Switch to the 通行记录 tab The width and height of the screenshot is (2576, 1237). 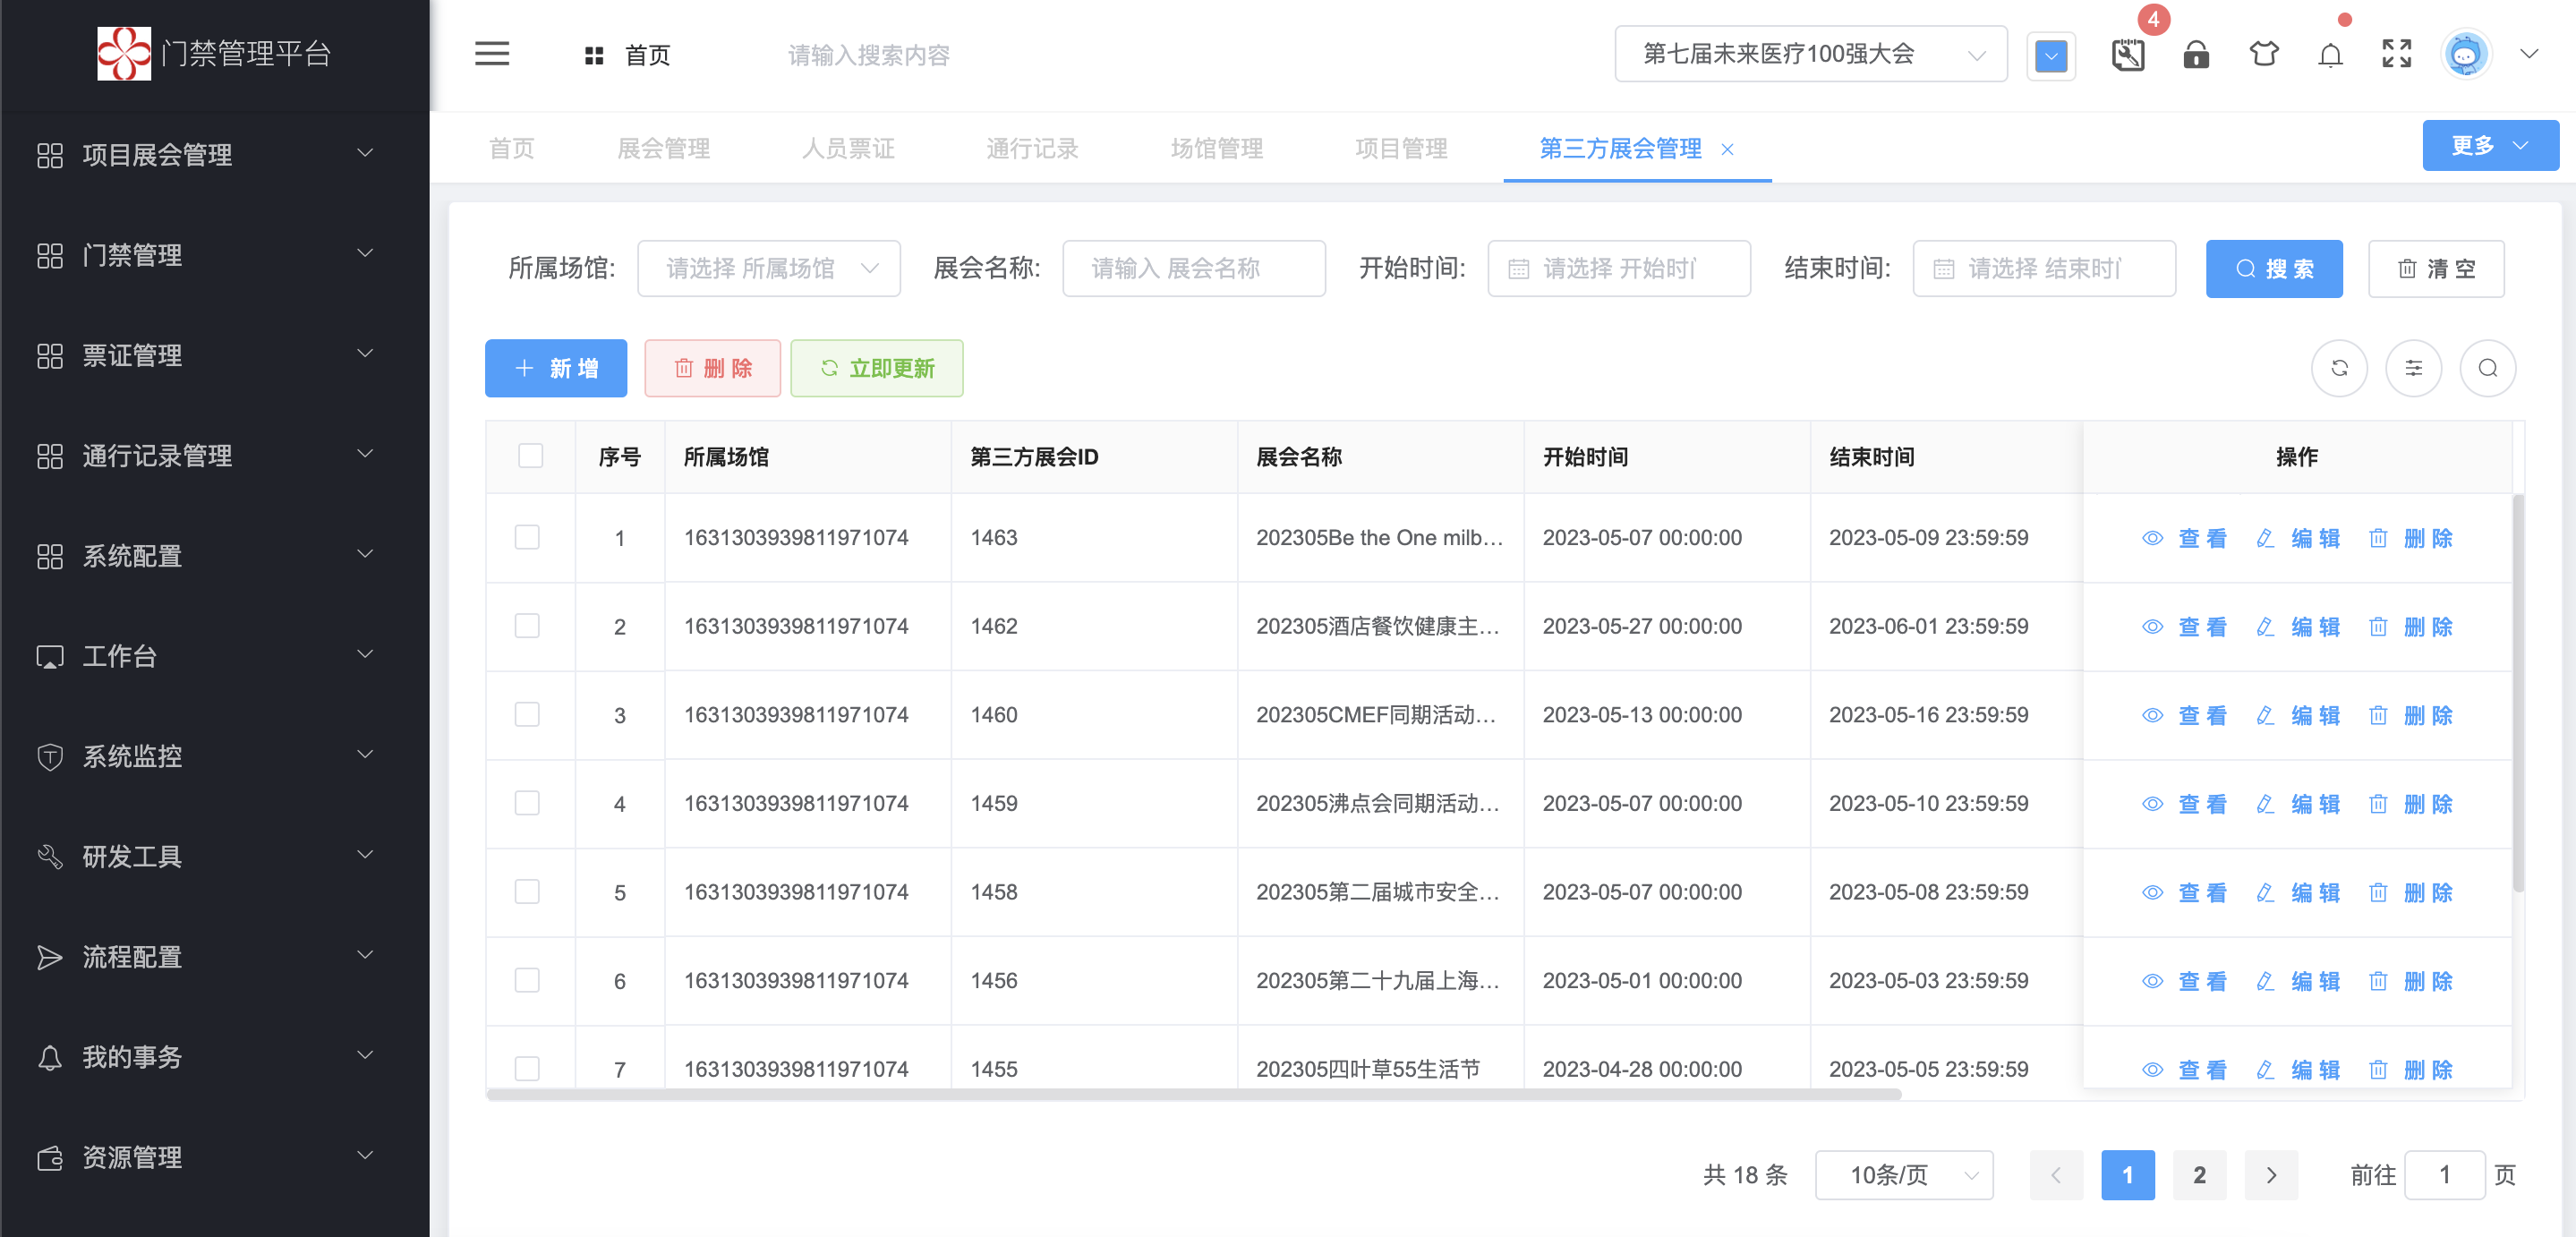(x=1032, y=148)
